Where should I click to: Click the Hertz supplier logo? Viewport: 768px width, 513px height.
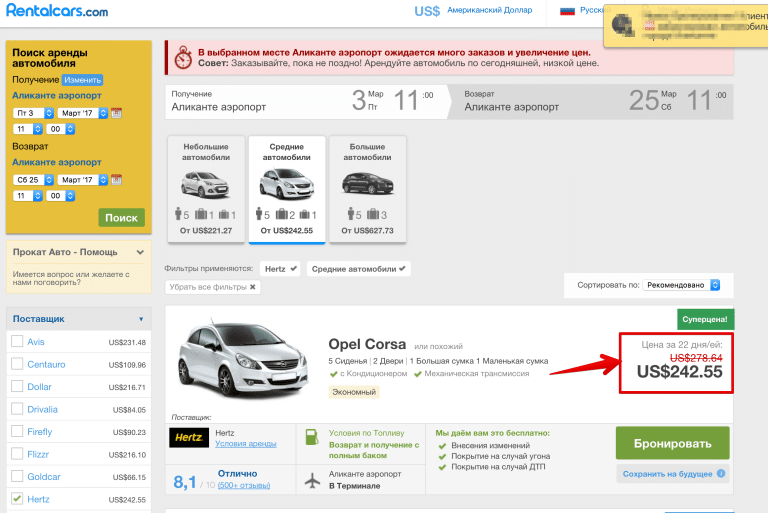(189, 438)
